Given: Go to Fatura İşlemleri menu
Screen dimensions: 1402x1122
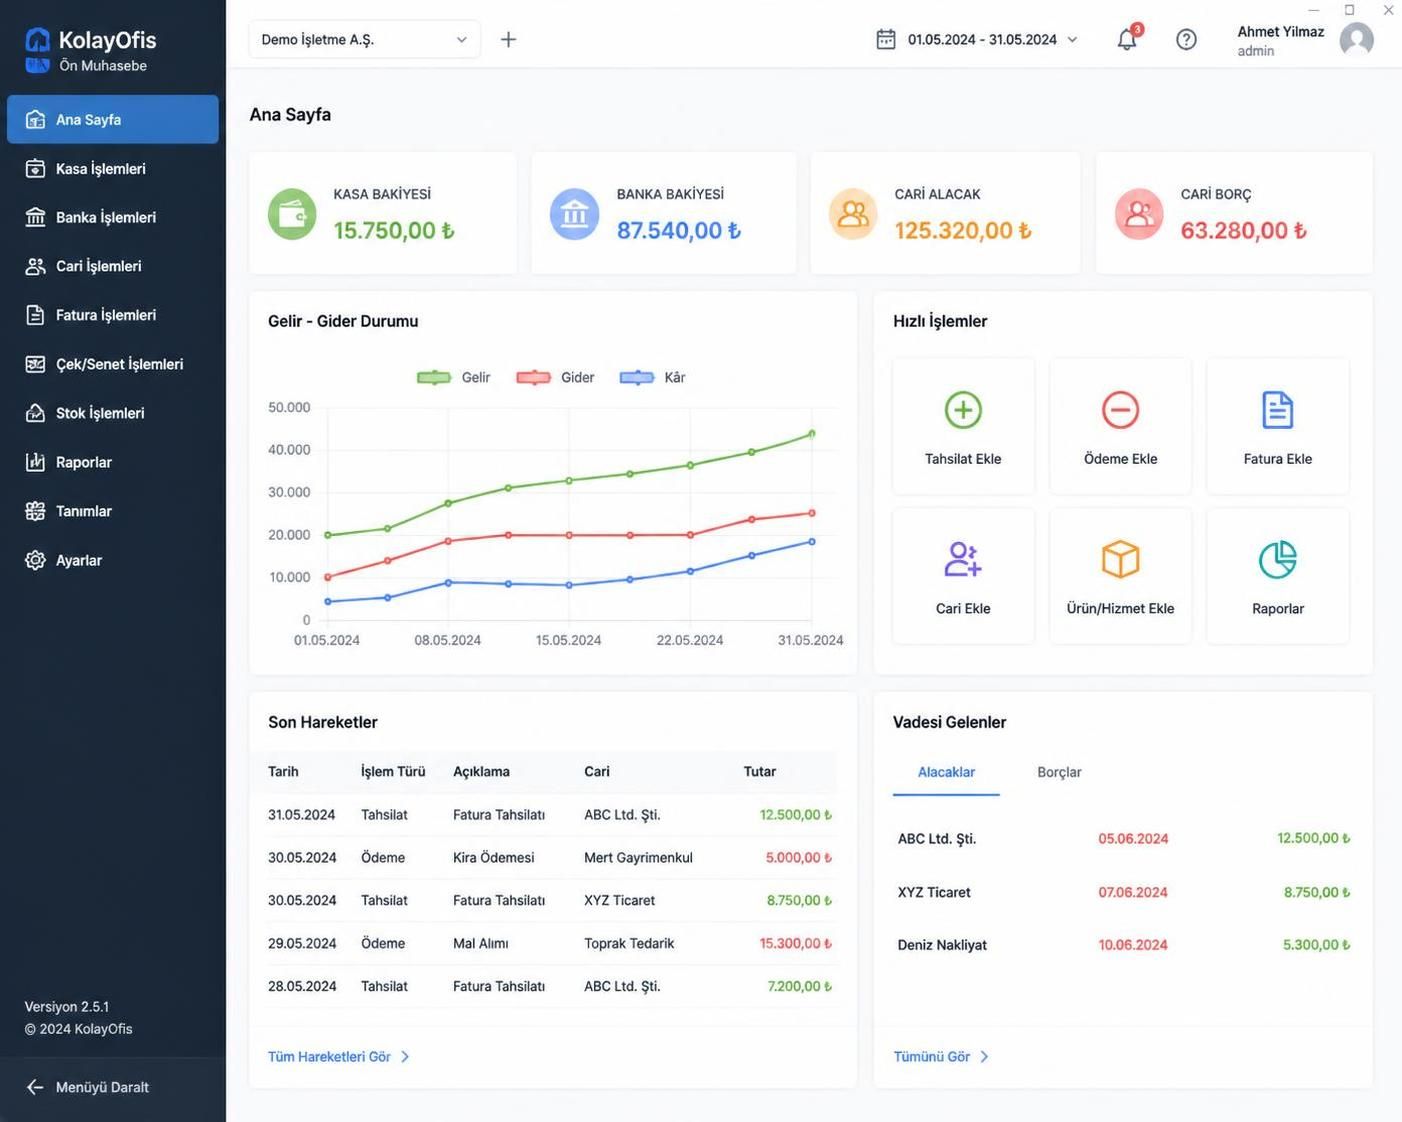Looking at the screenshot, I should click(113, 315).
